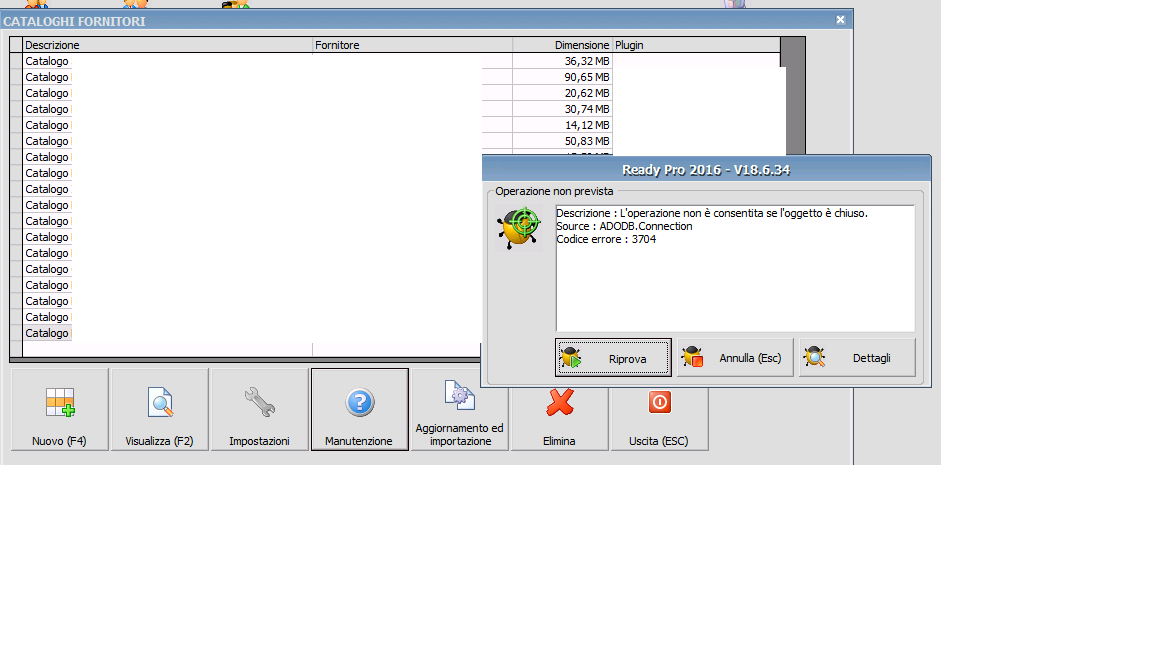Click Riprova to retry the operation
This screenshot has height=648, width=1152.
(x=613, y=358)
